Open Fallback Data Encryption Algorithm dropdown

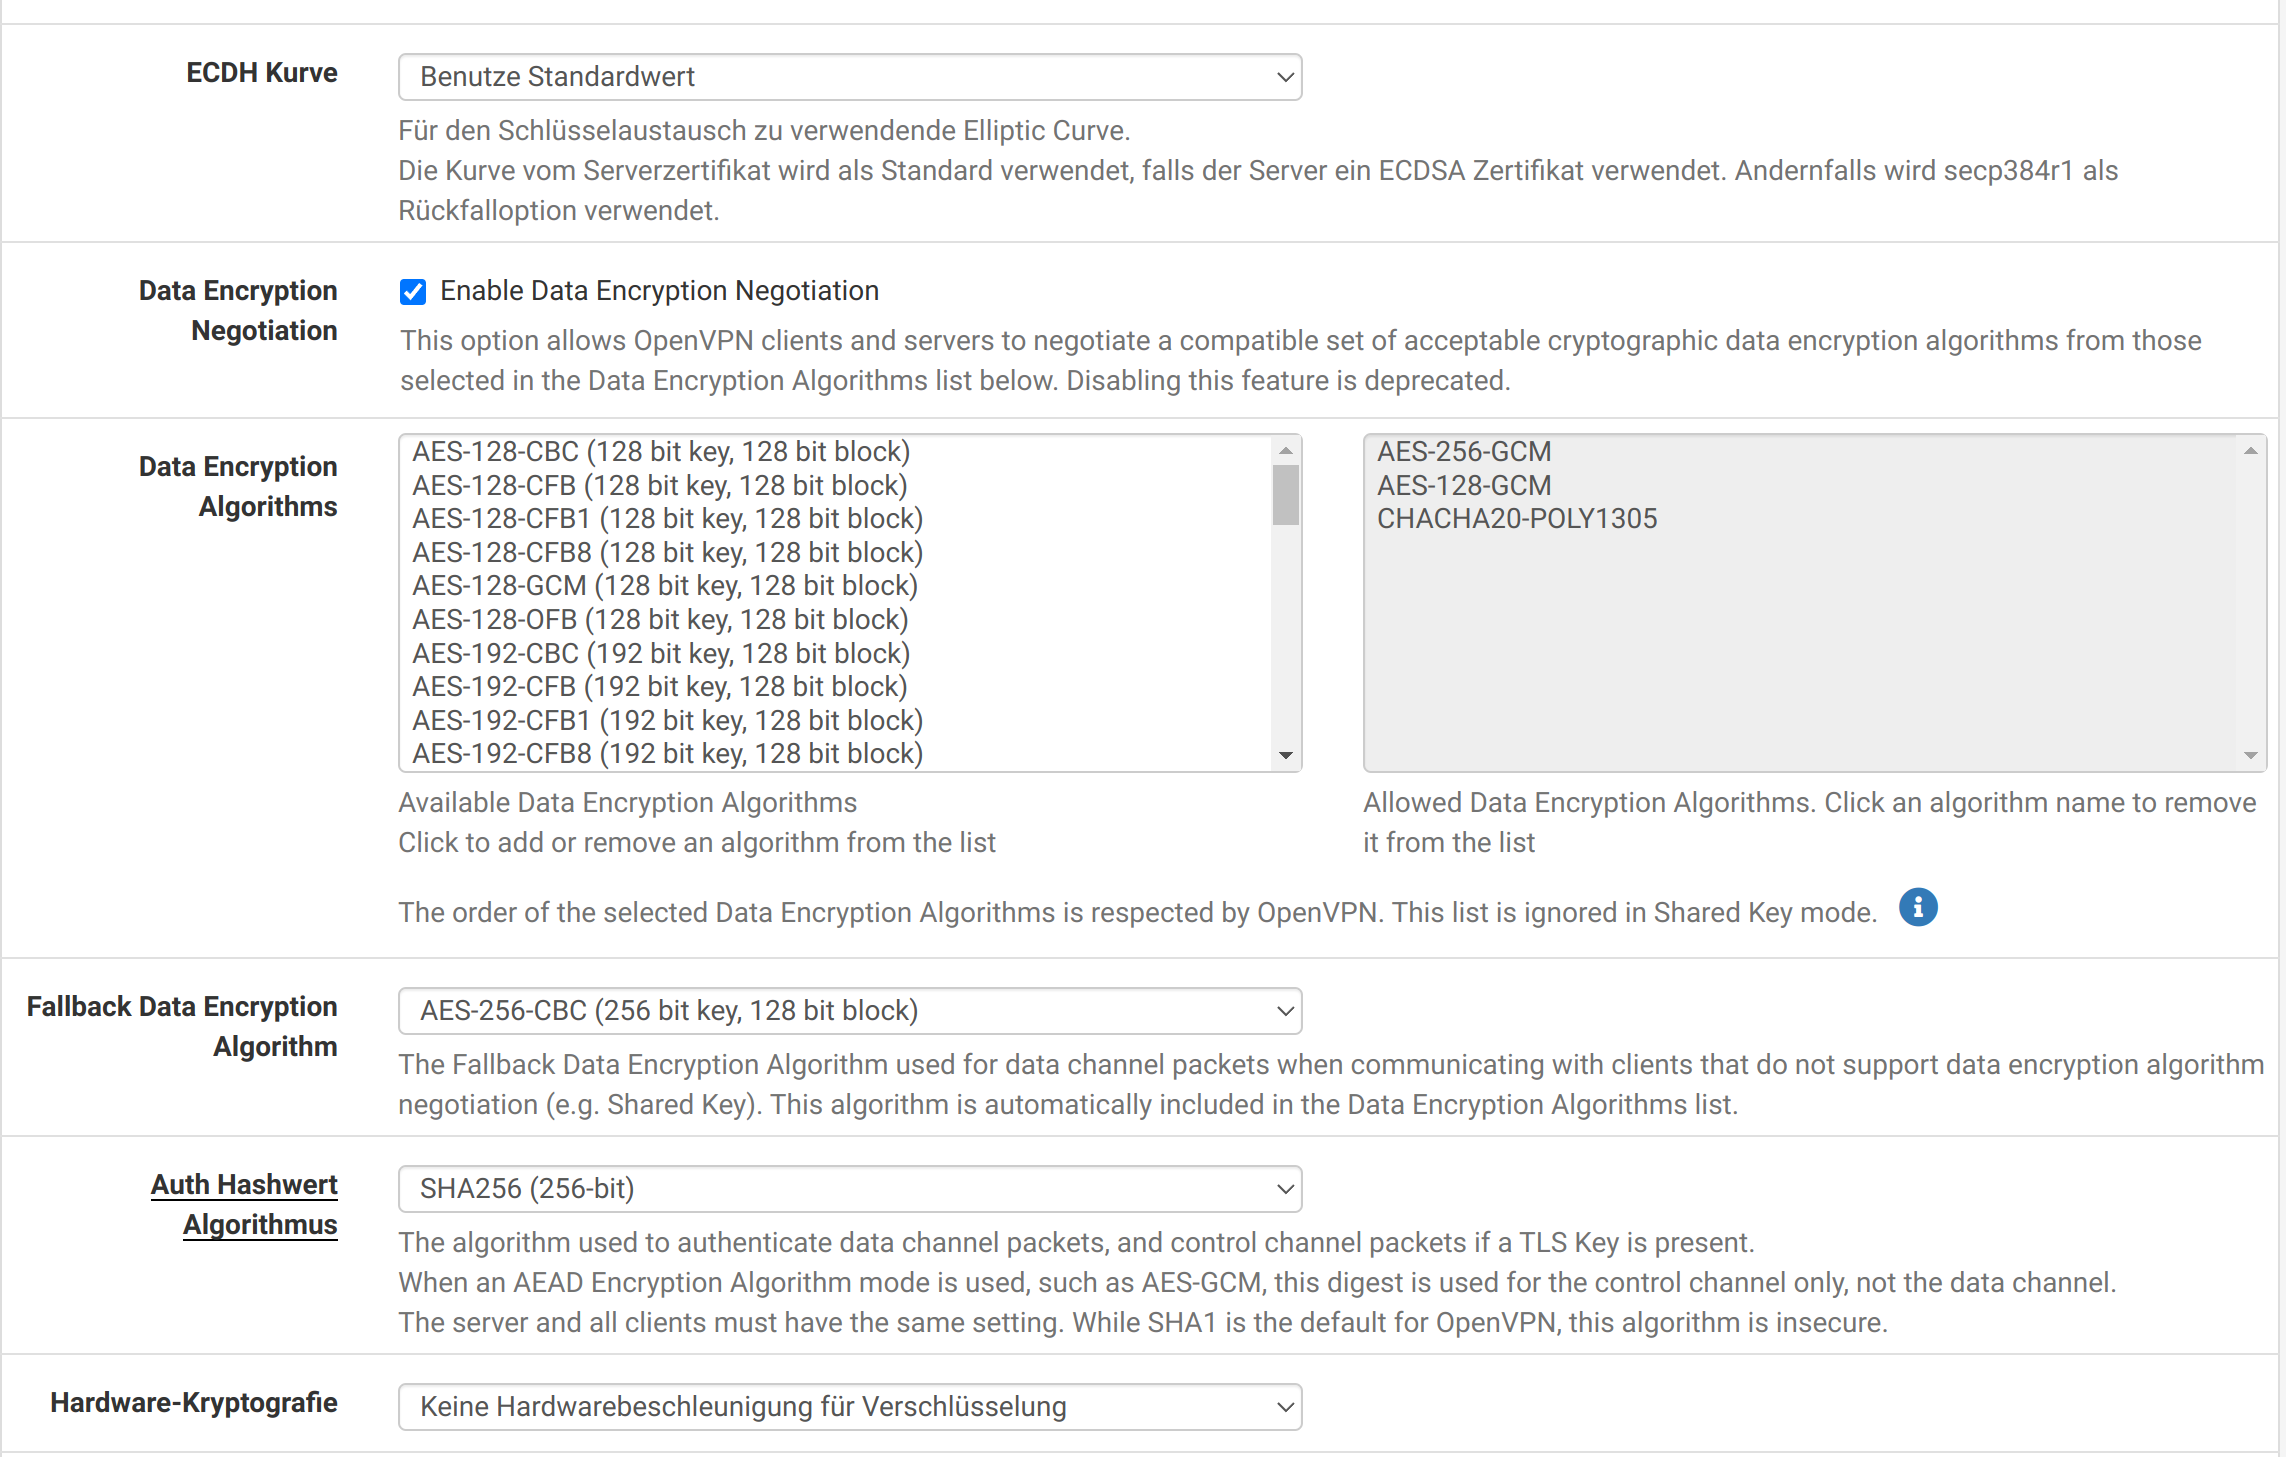tap(849, 1011)
